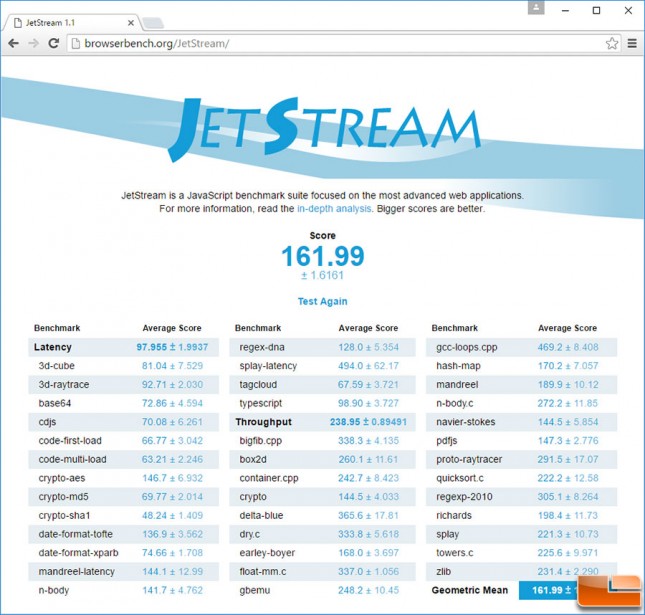Click splay-latency benchmark name
645x615 pixels.
point(268,366)
